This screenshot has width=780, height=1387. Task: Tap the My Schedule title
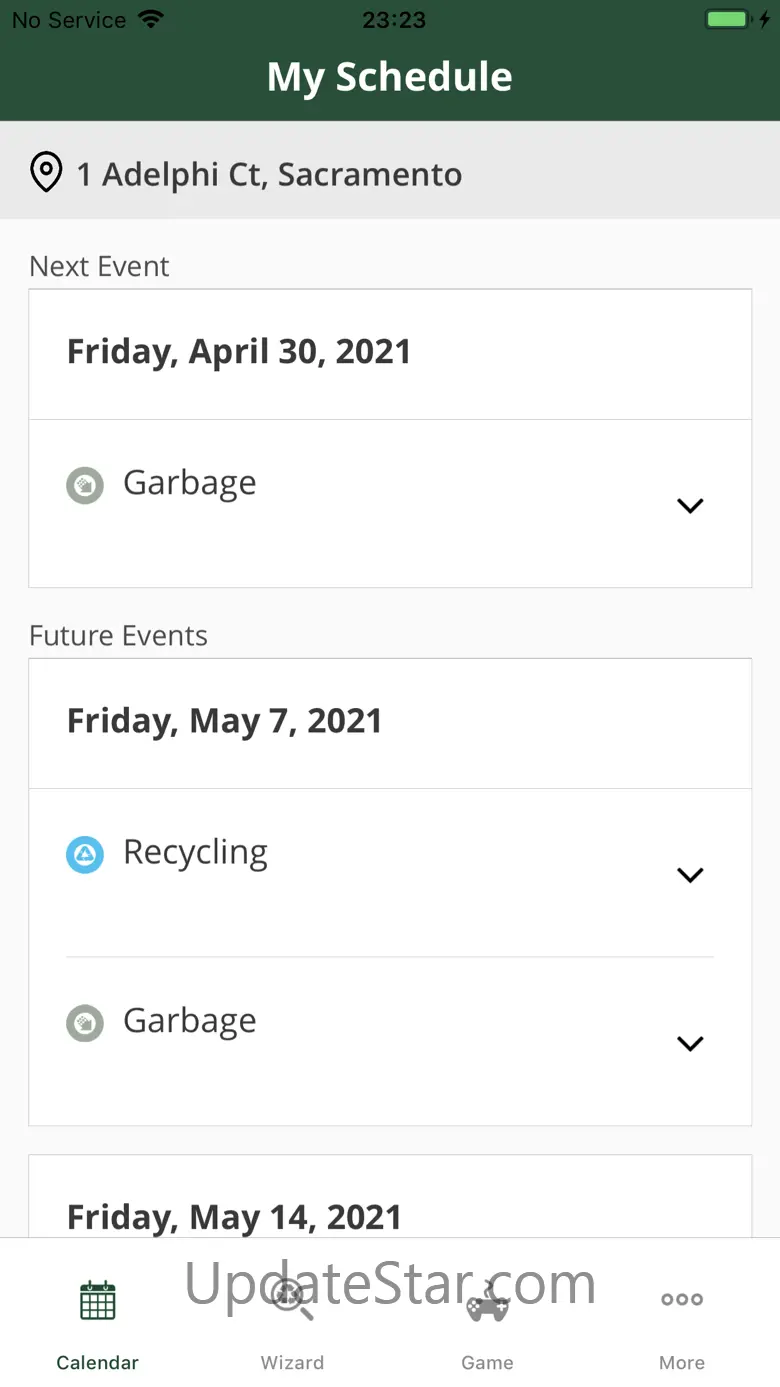390,77
